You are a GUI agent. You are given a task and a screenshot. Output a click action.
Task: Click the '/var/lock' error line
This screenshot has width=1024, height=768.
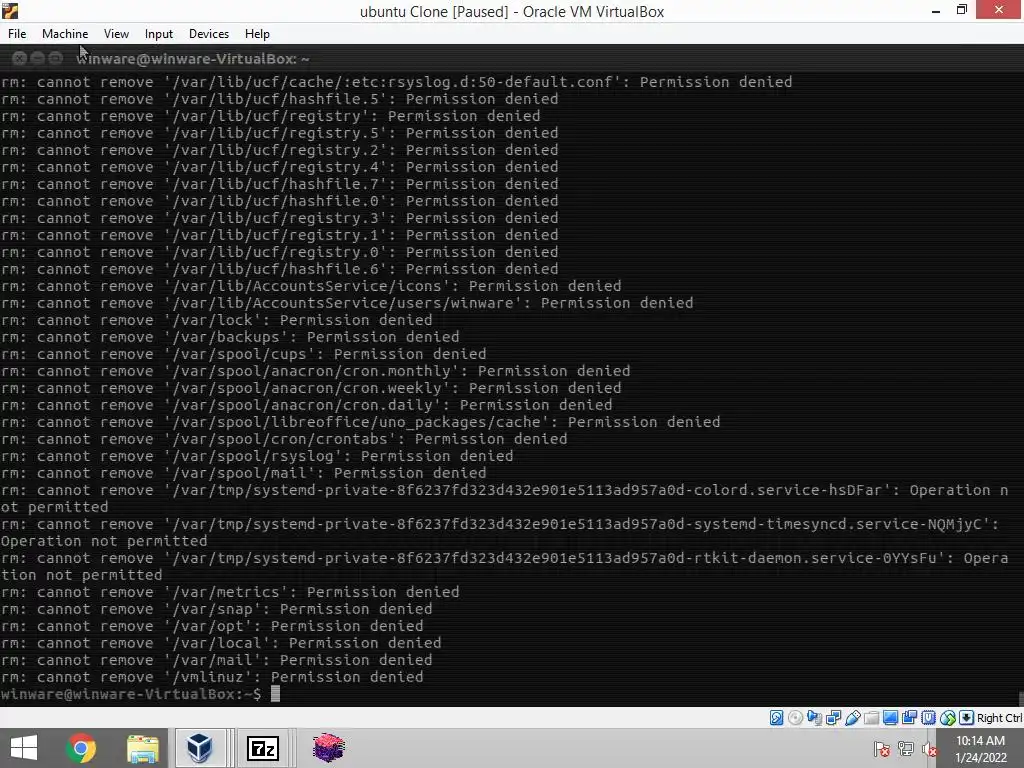[x=216, y=320]
